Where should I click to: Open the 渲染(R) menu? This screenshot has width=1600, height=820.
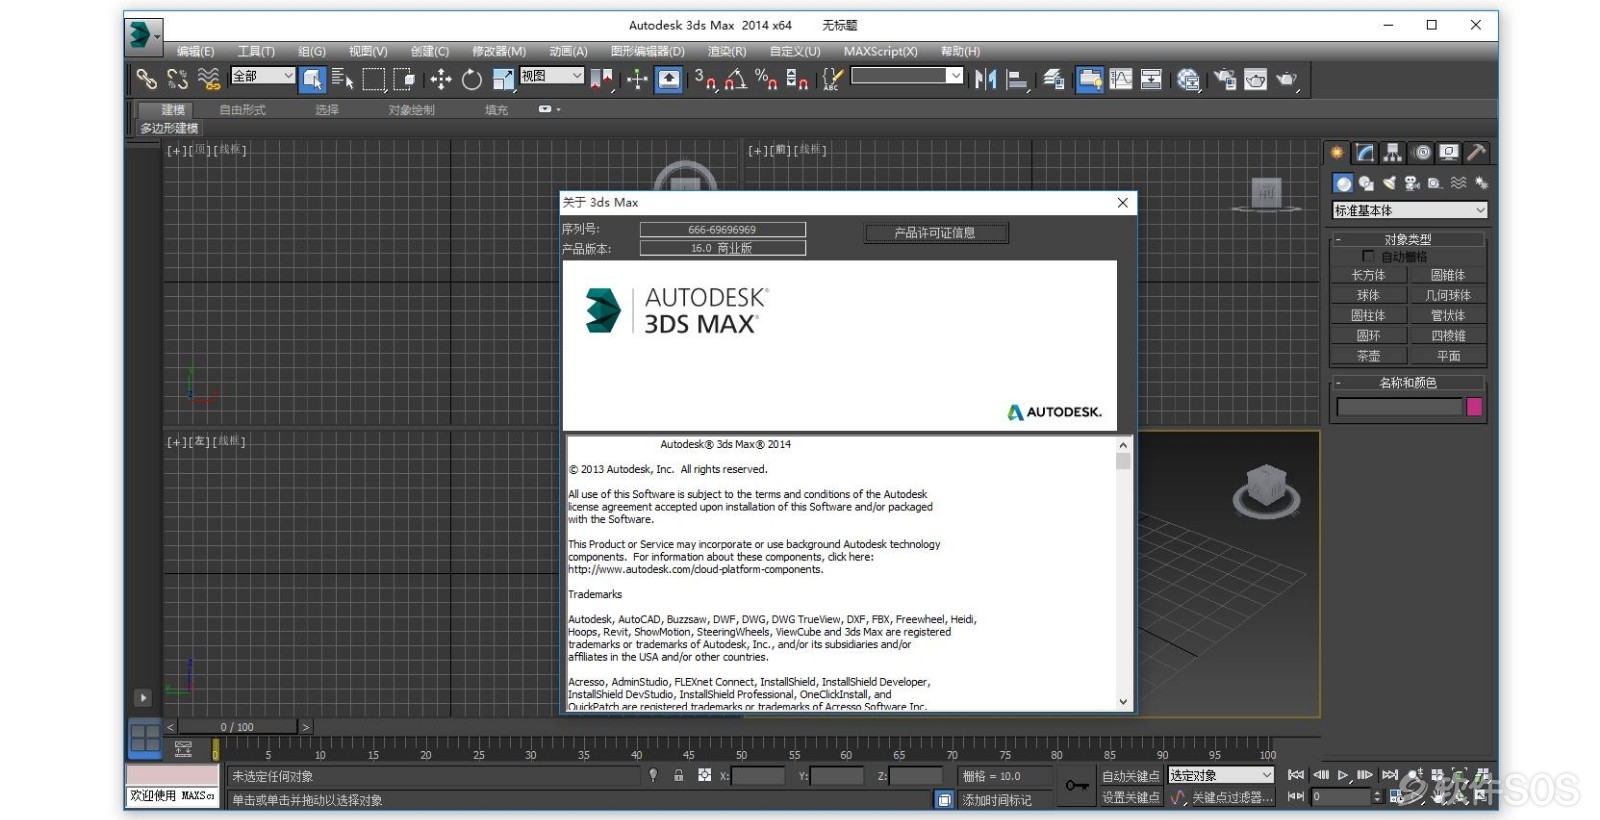(x=727, y=51)
